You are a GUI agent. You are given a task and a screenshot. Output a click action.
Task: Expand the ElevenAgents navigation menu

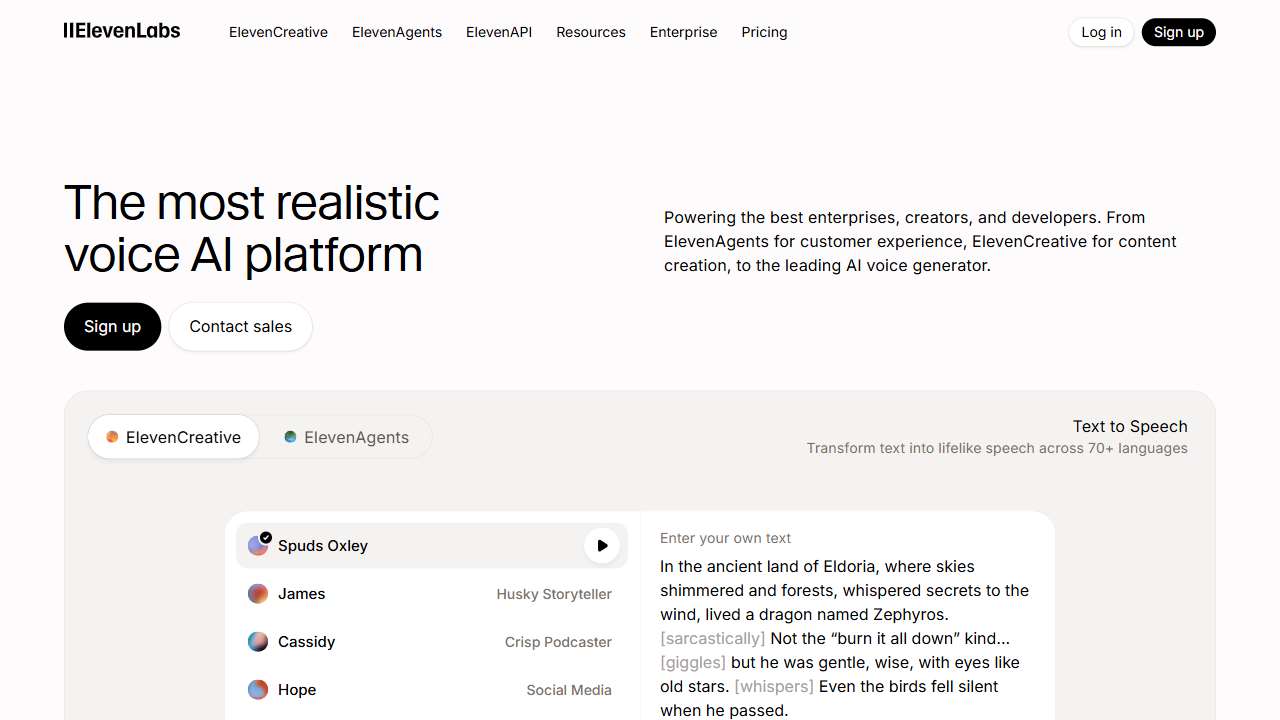397,32
